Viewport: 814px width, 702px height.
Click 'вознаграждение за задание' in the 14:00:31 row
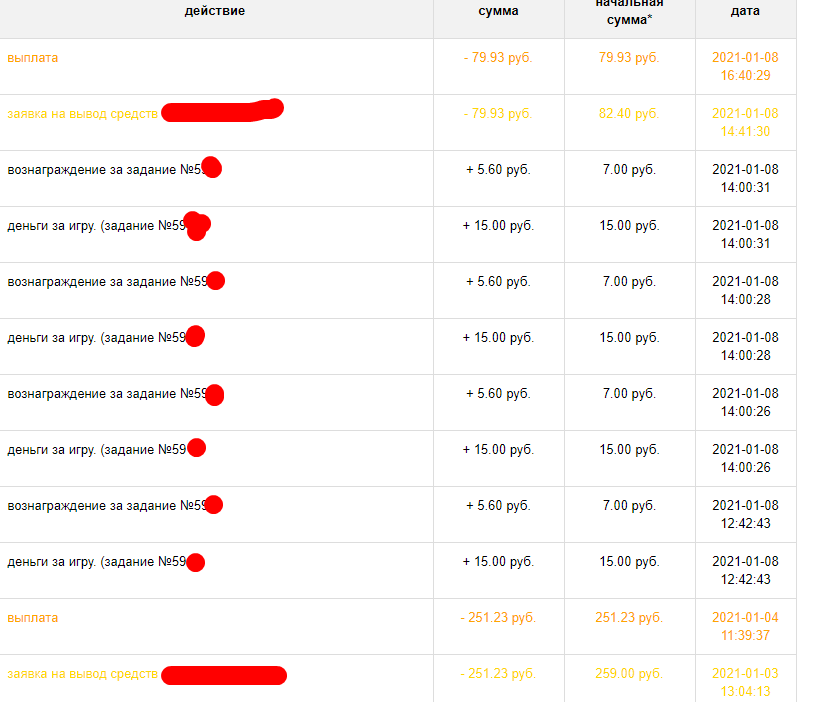(92, 170)
